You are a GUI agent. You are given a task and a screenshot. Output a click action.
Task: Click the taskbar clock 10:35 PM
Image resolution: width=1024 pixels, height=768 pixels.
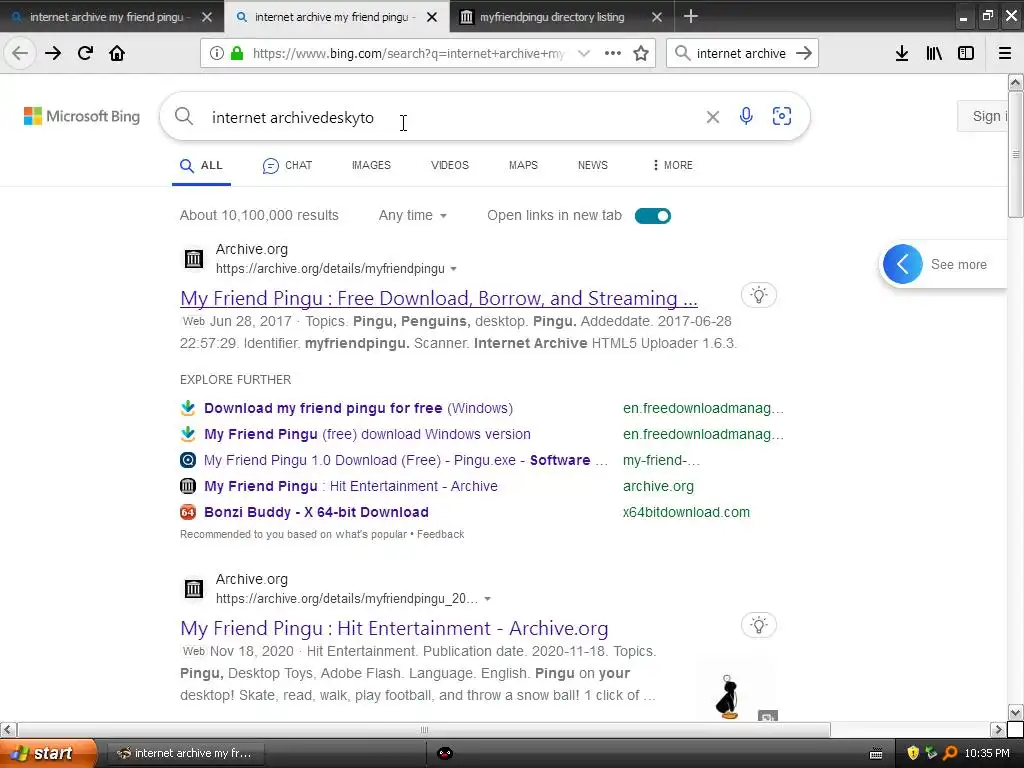(987, 753)
